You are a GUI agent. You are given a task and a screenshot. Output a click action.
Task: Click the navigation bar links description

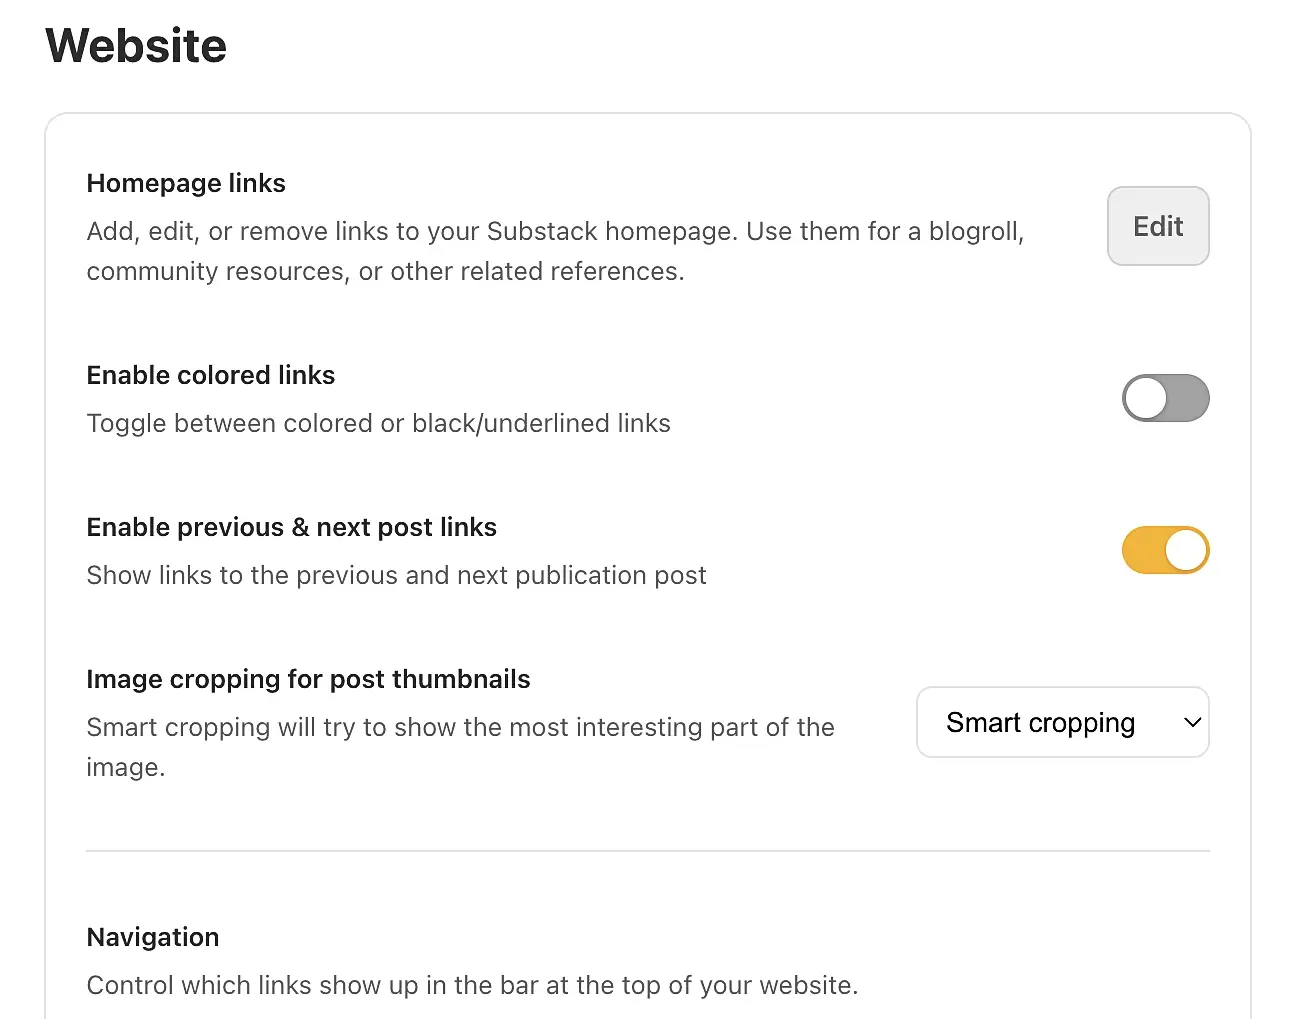tap(472, 985)
